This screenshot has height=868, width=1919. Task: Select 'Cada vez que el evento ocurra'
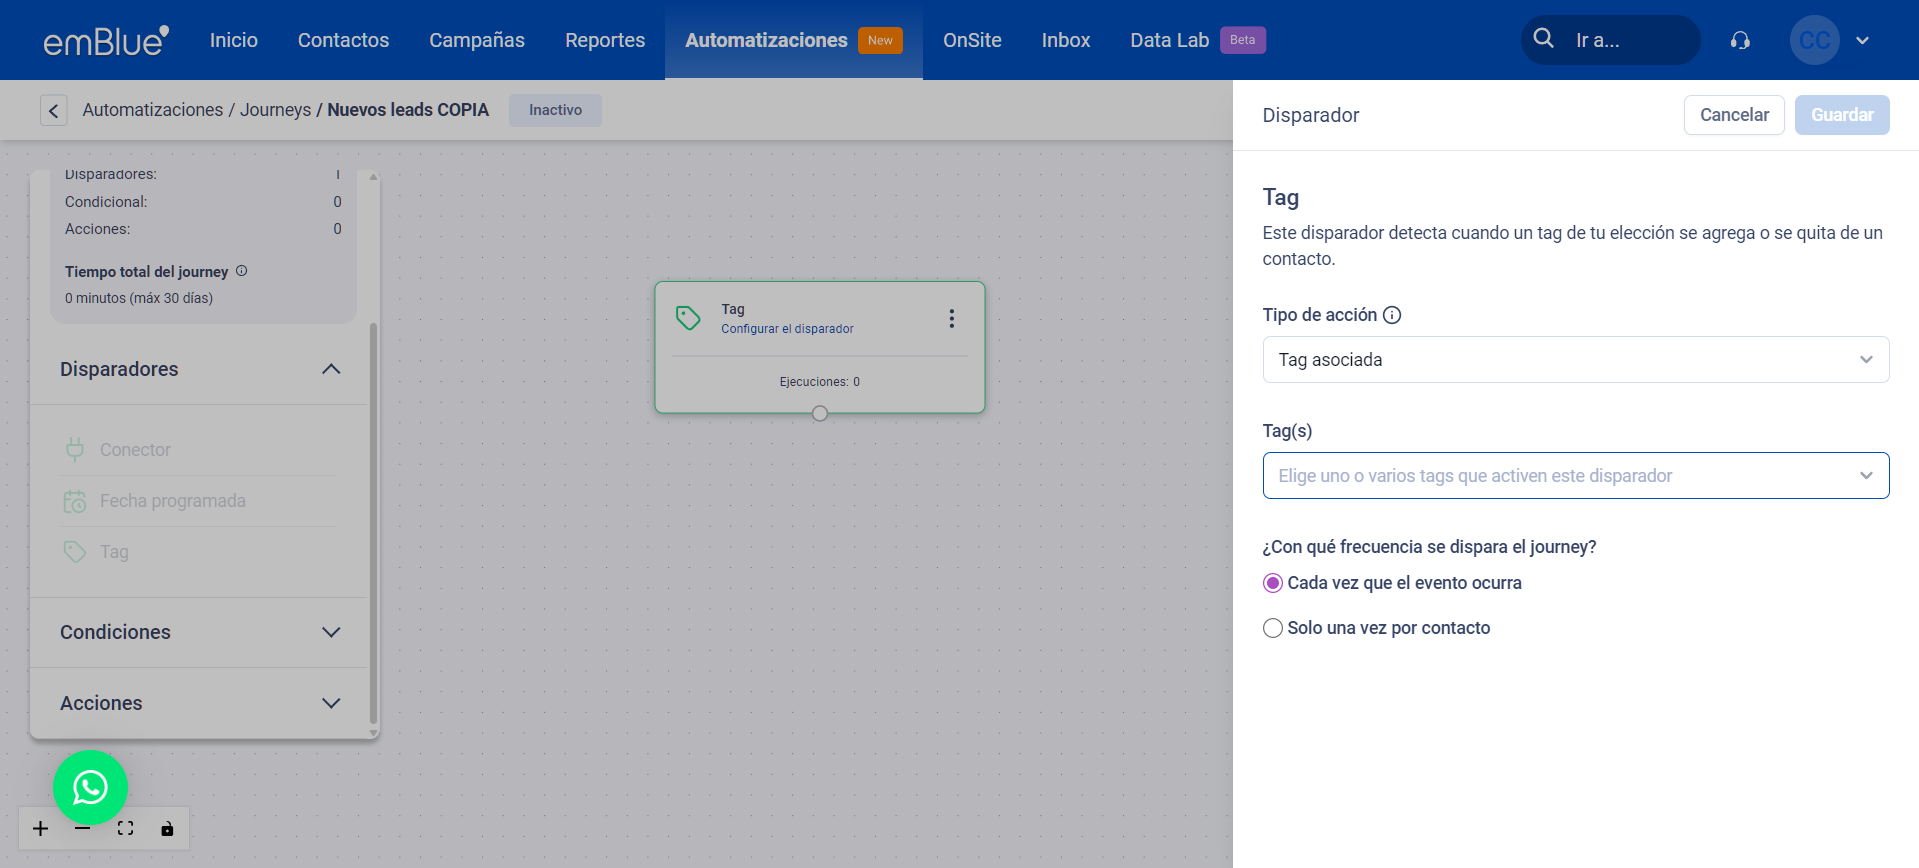pyautogui.click(x=1273, y=583)
